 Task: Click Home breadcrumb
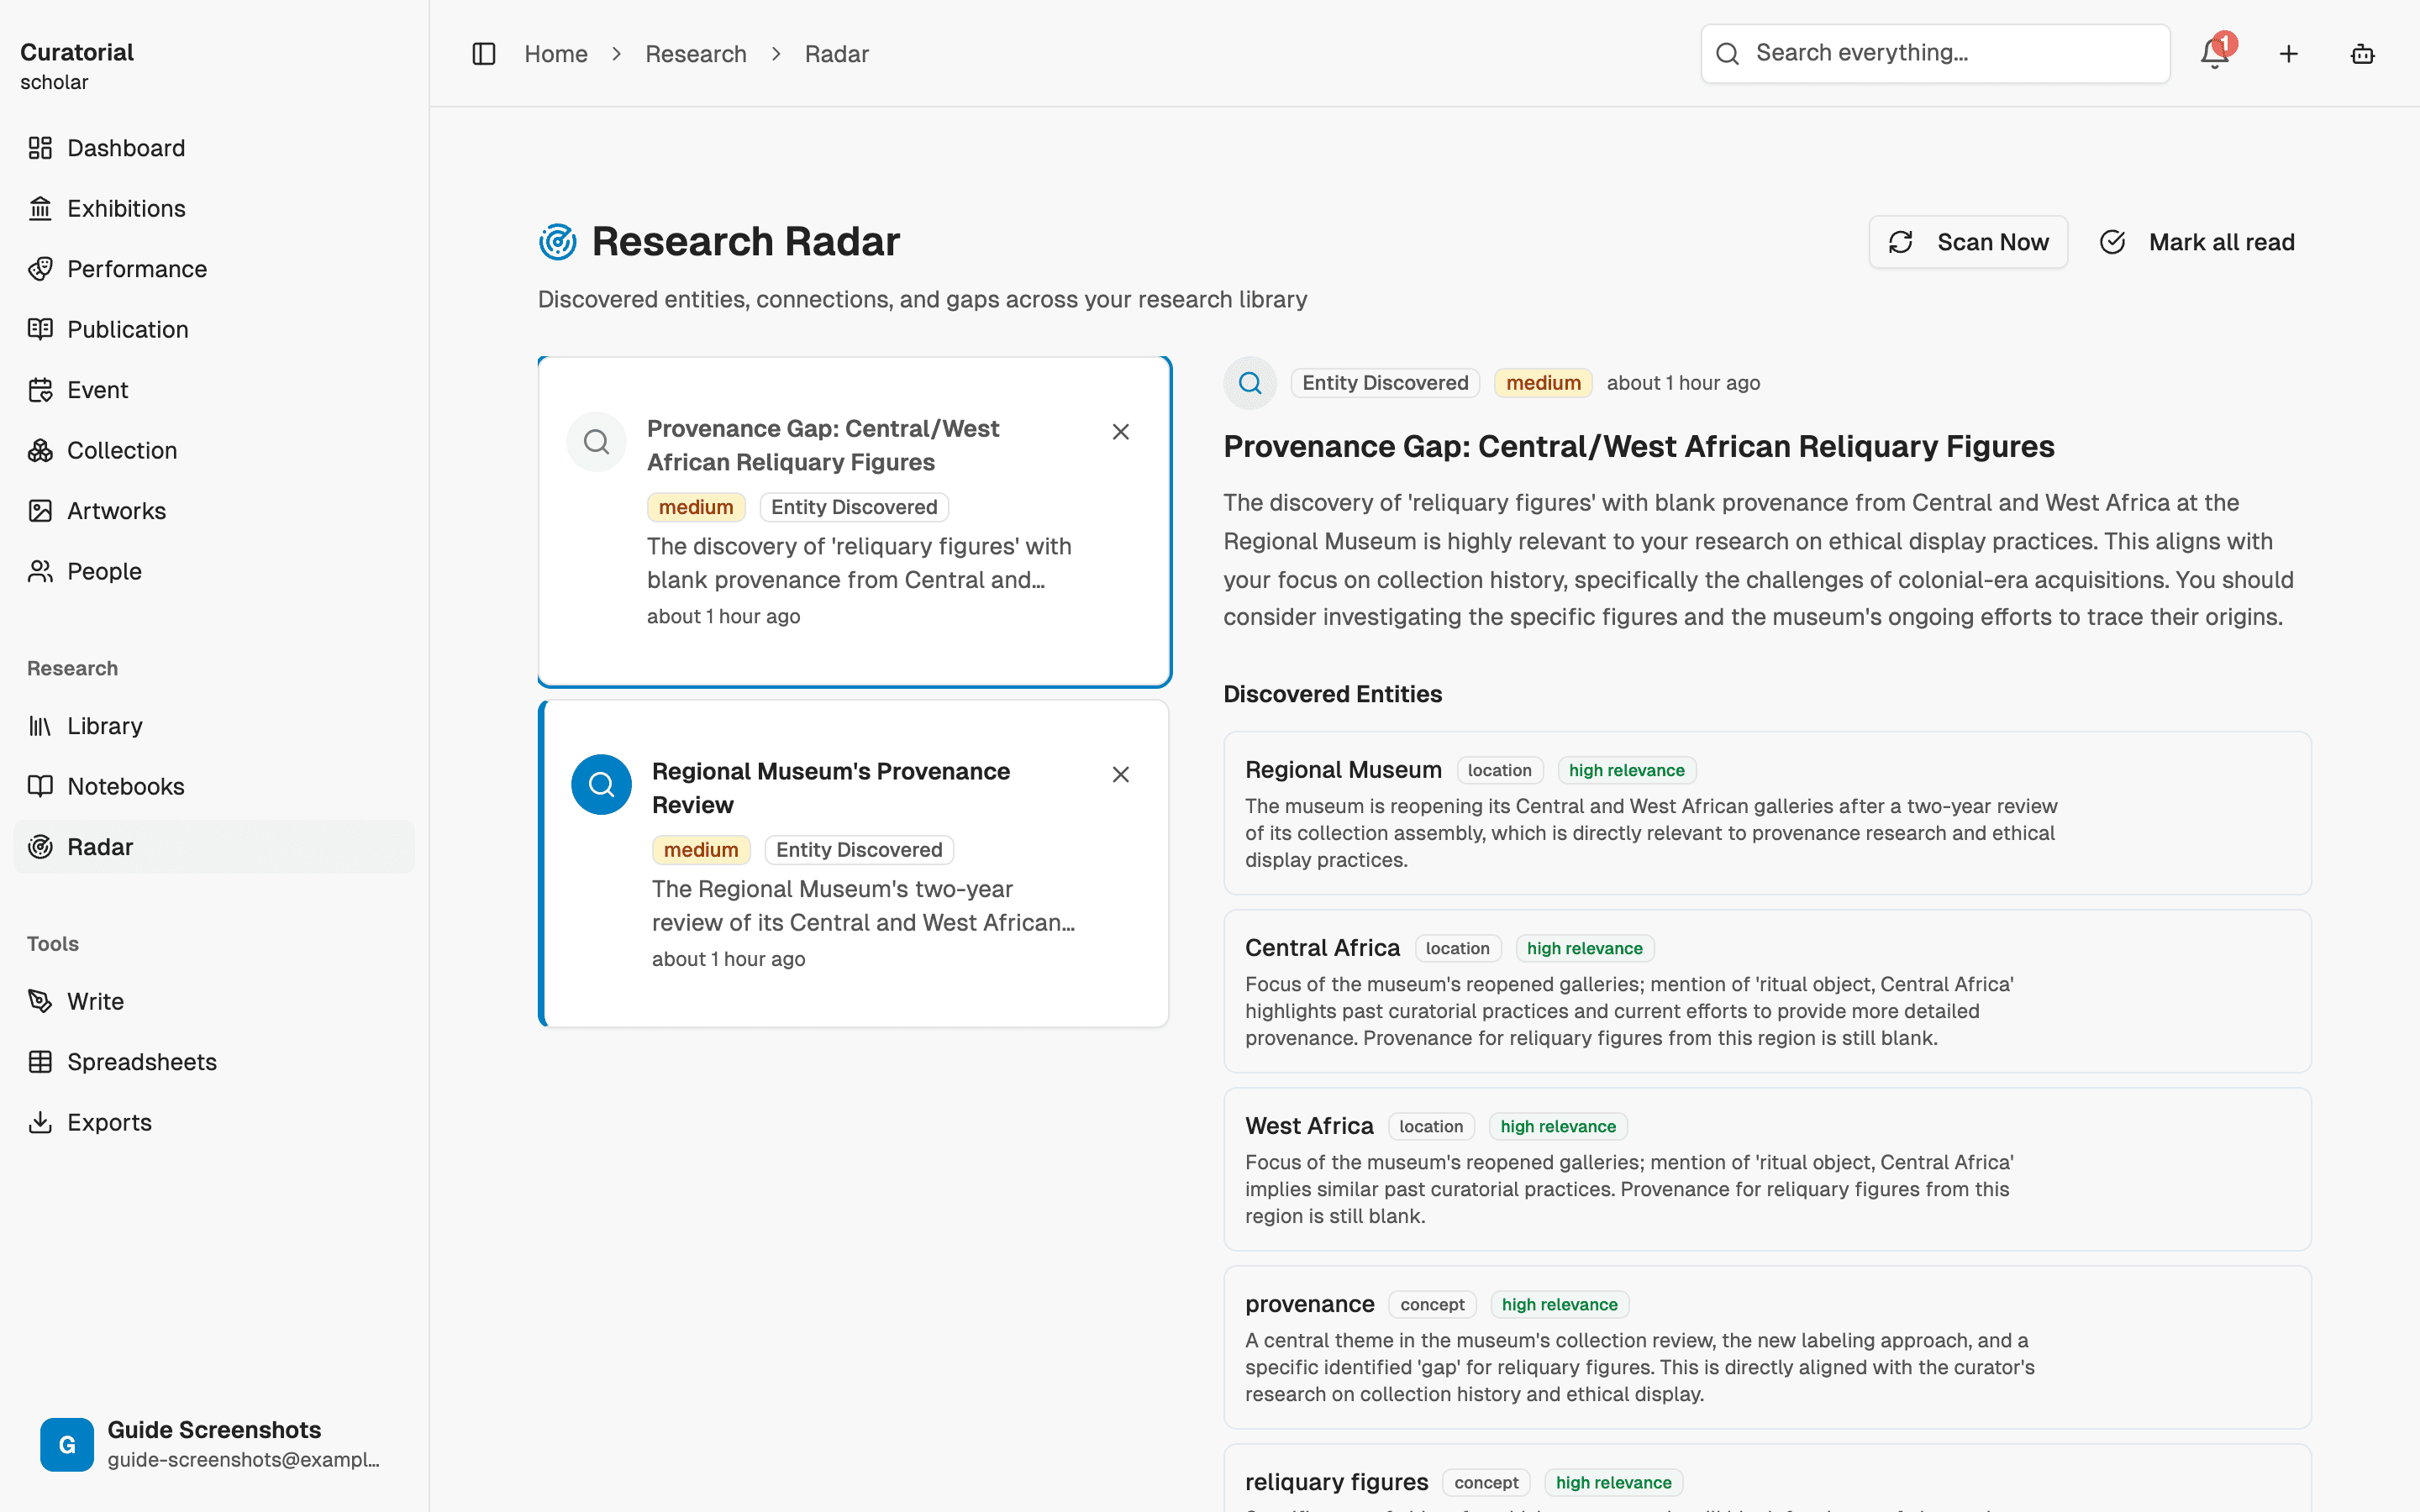pos(556,54)
